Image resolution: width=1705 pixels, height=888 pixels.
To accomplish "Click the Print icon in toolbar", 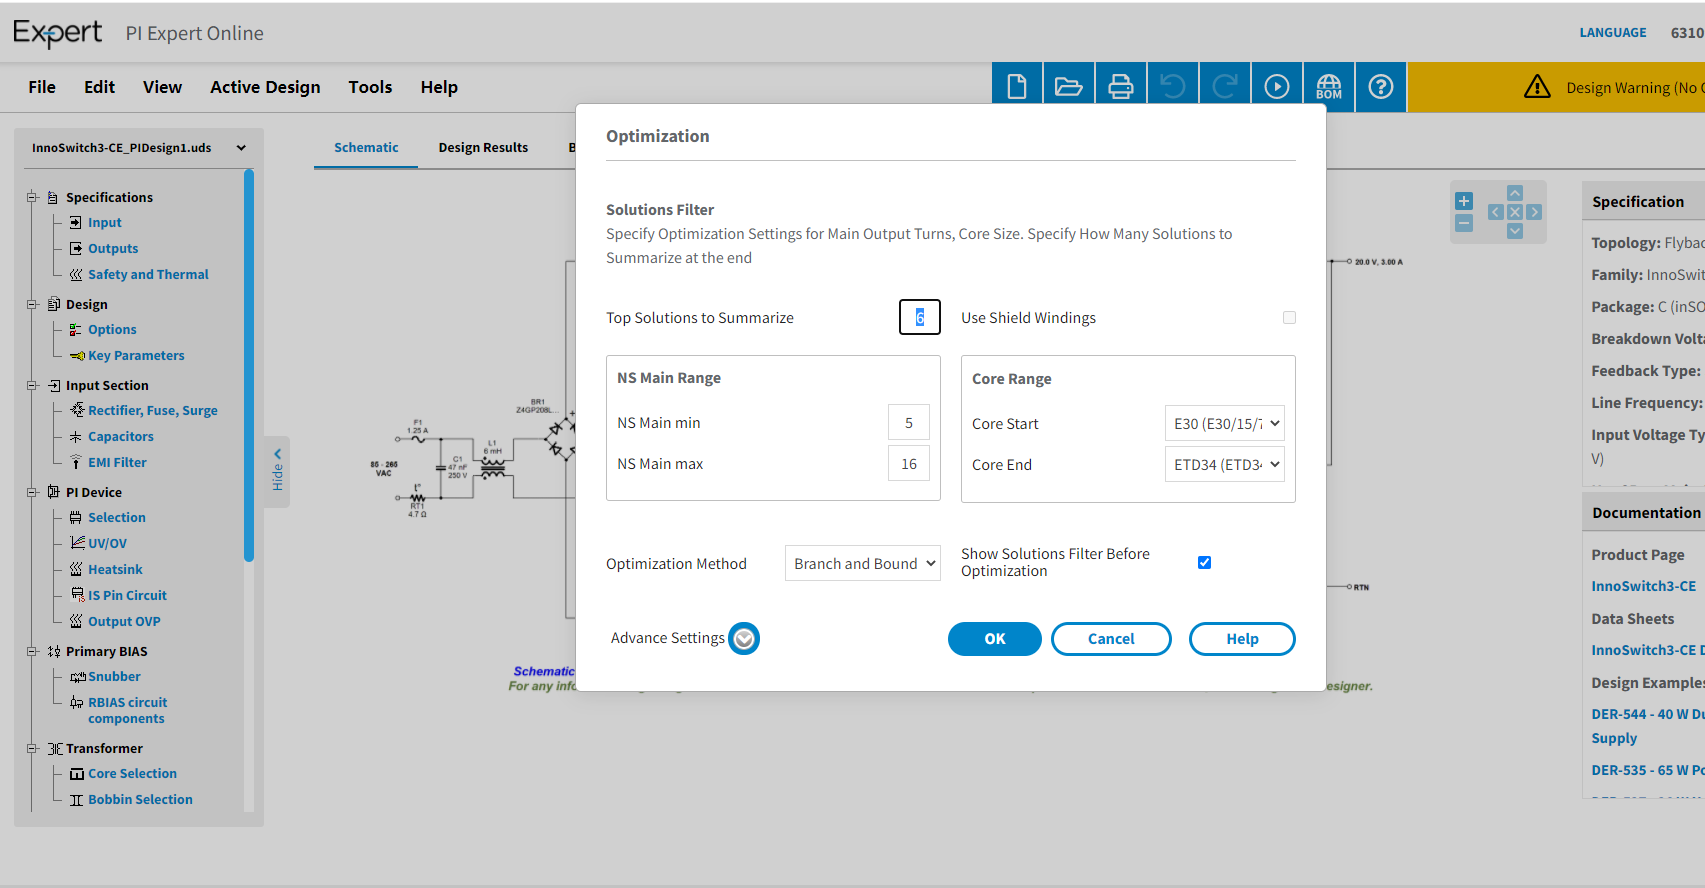I will tap(1121, 87).
